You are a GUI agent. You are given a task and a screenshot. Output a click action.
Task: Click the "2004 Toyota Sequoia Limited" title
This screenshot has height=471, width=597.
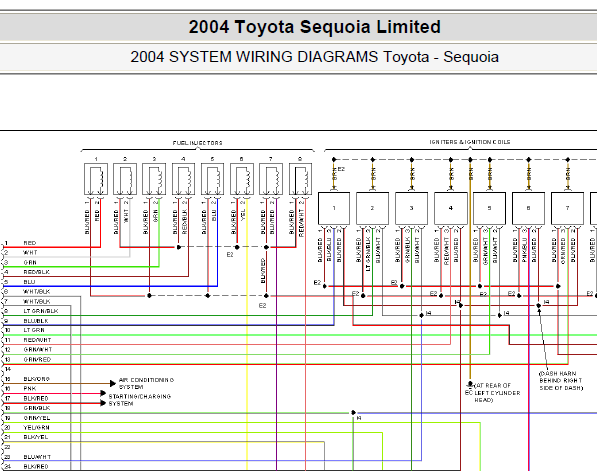pyautogui.click(x=314, y=27)
